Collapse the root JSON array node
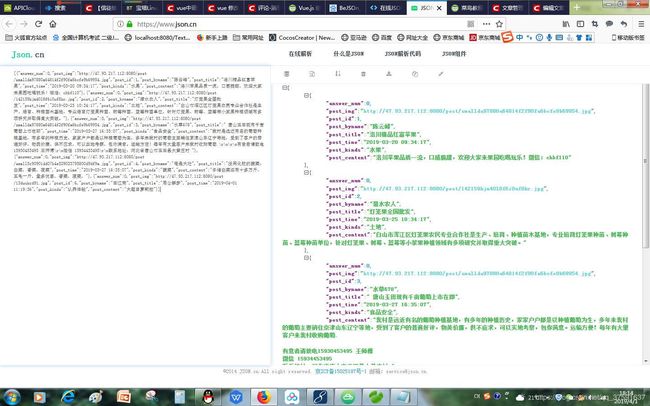Image resolution: width=650 pixels, height=406 pixels. tap(285, 88)
